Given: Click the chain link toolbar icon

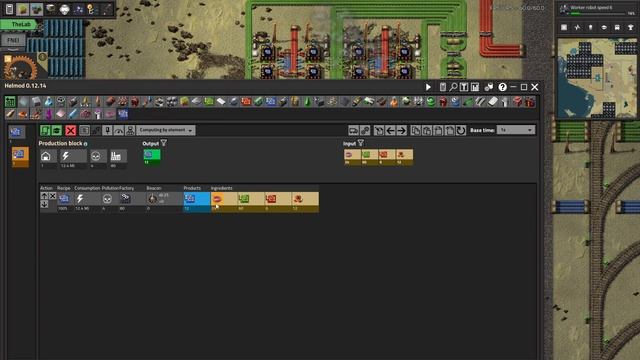Looking at the screenshot, I should tap(365, 130).
